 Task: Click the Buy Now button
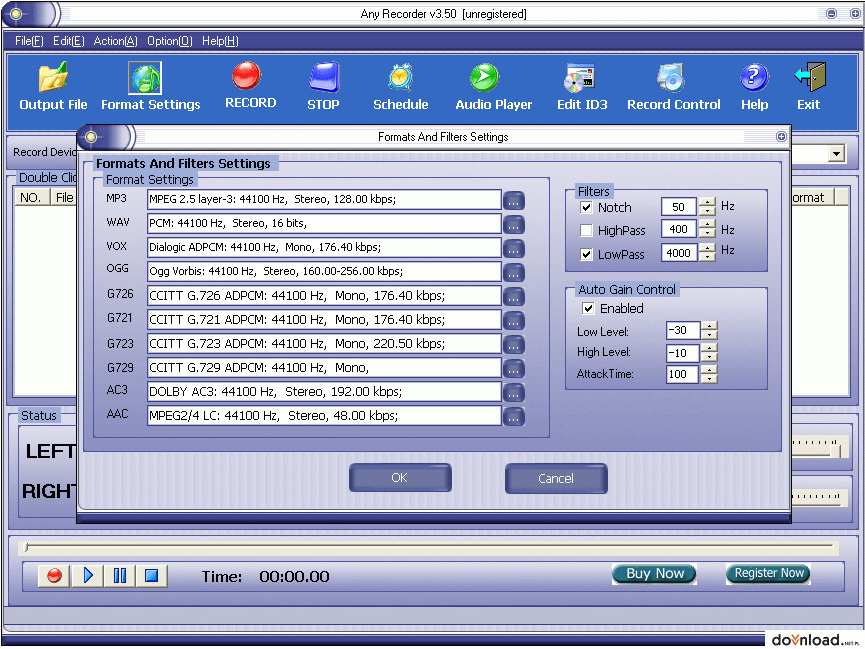654,574
